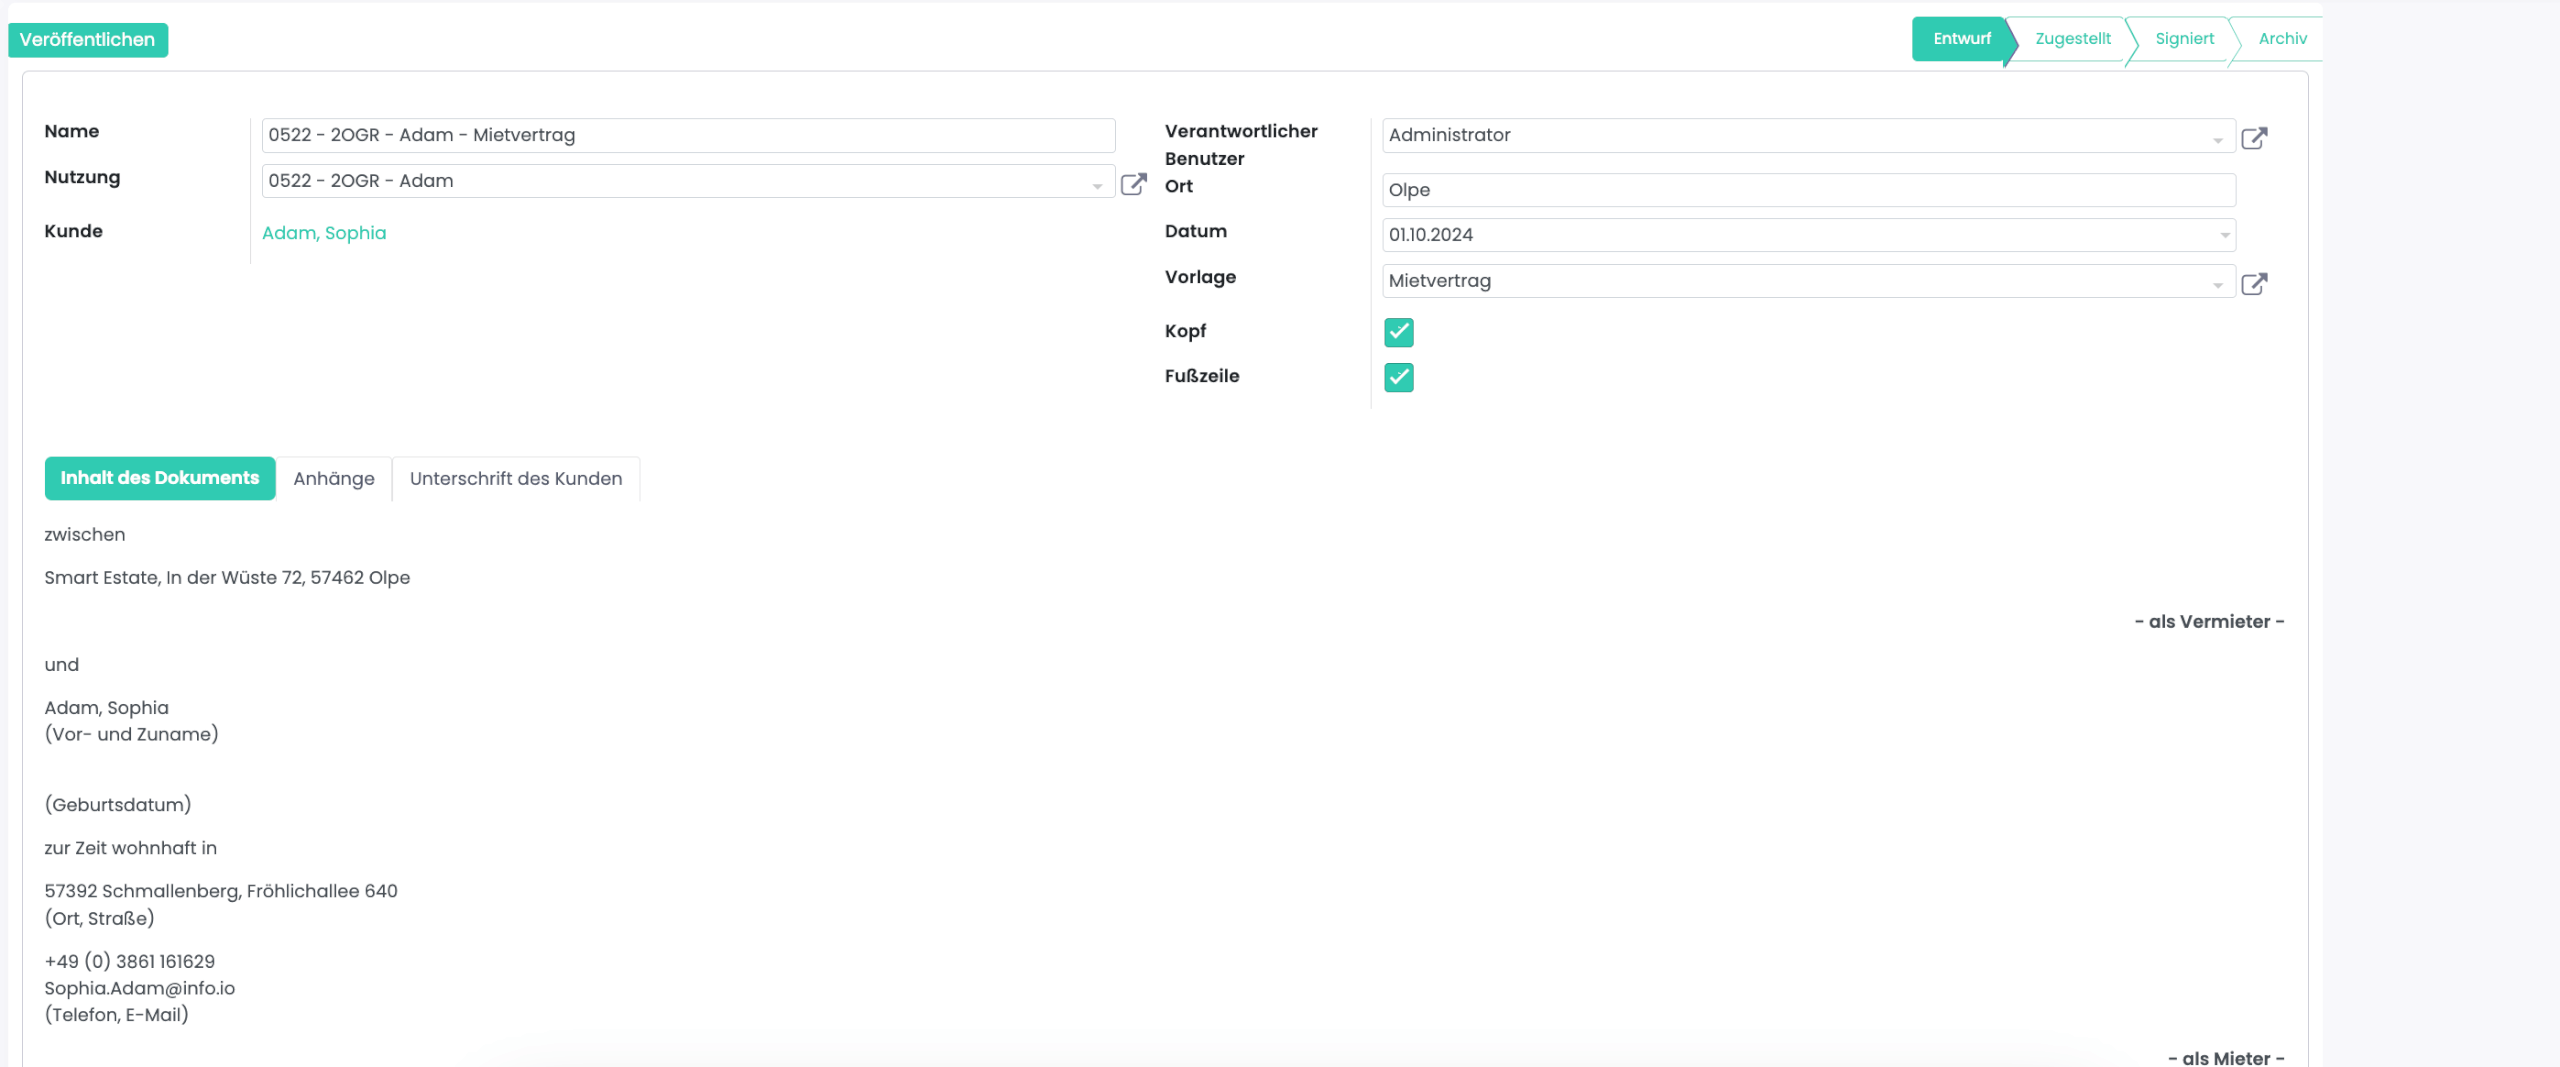Uncheck the Fußzeile checkbox
2560x1067 pixels.
click(x=1398, y=377)
